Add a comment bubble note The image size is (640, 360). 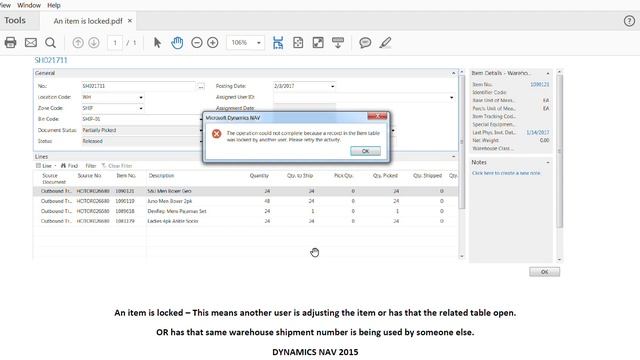coord(365,42)
